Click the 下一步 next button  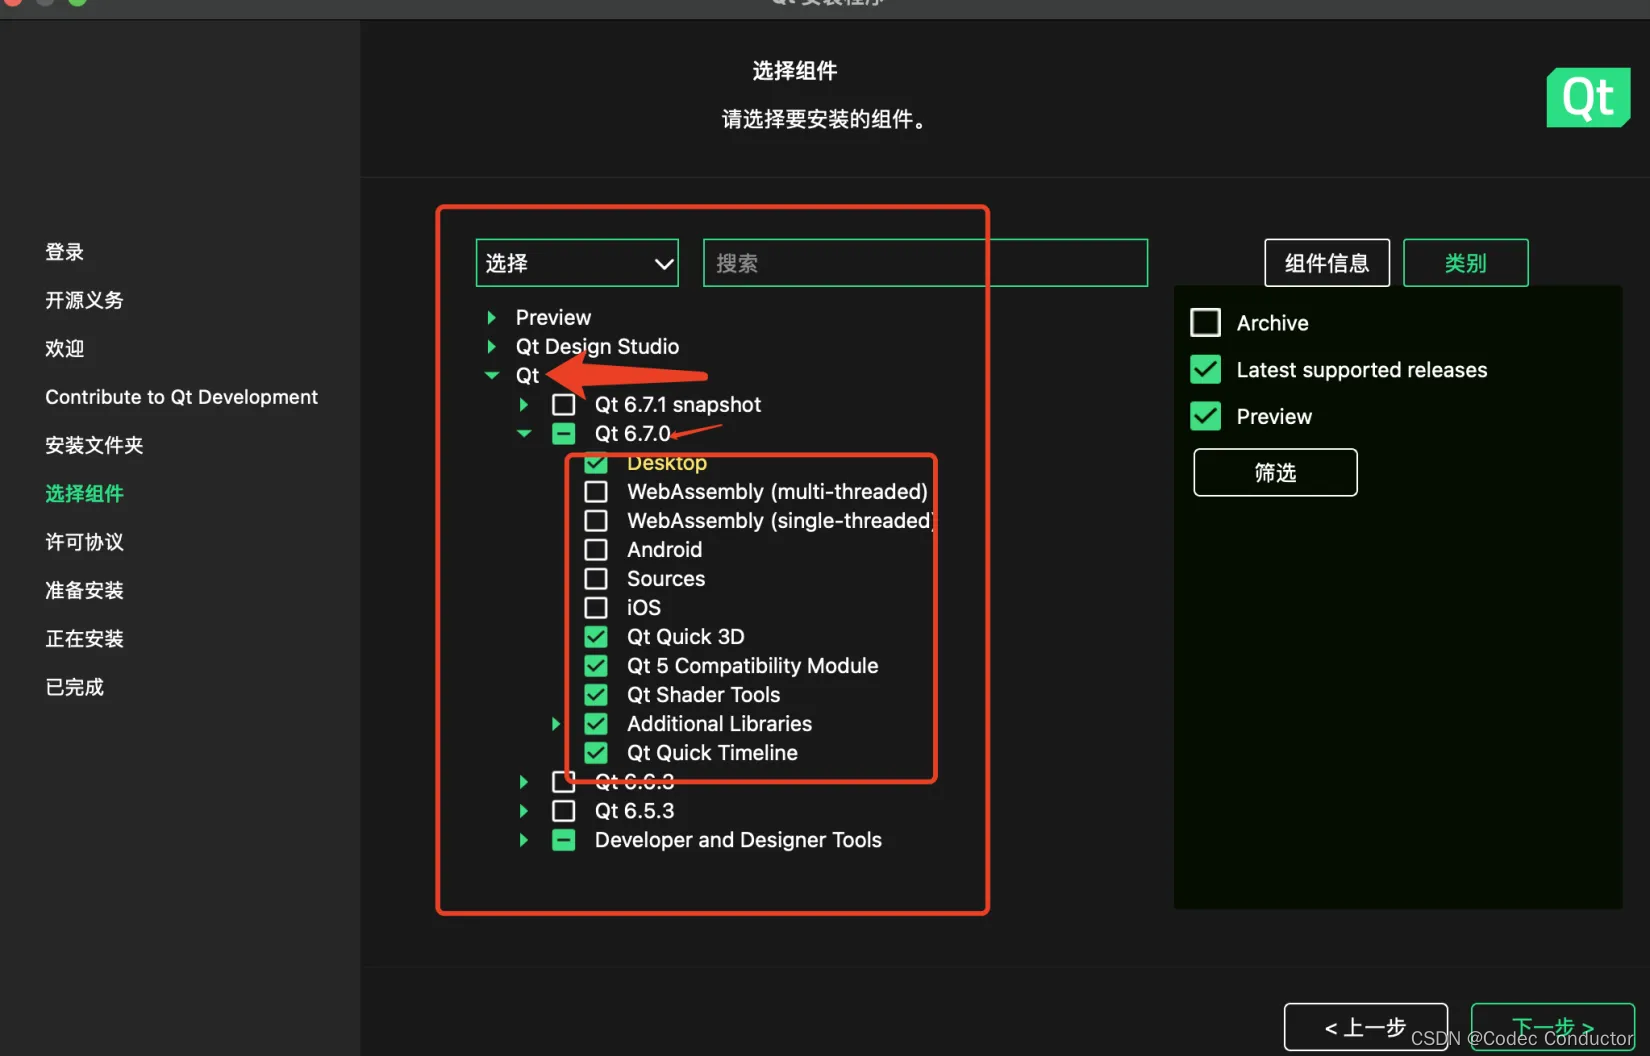[1552, 1026]
